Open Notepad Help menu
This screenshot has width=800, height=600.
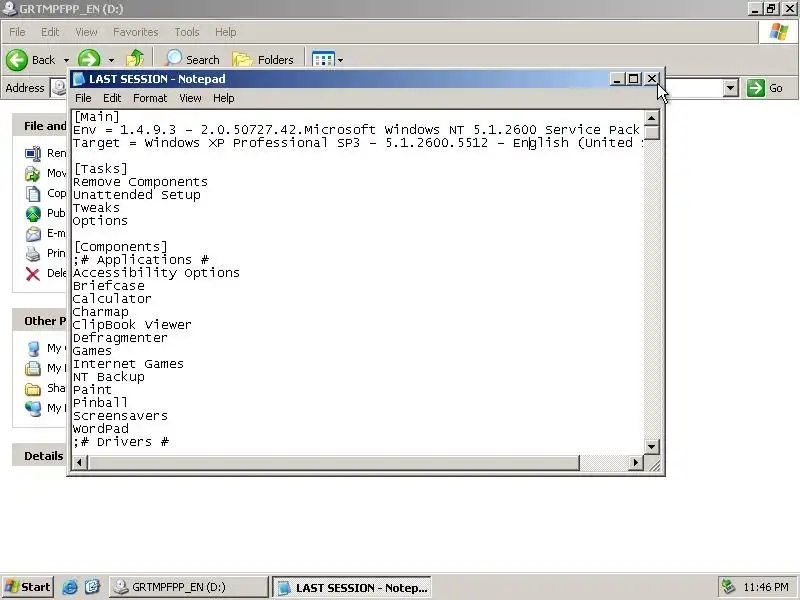coord(223,98)
